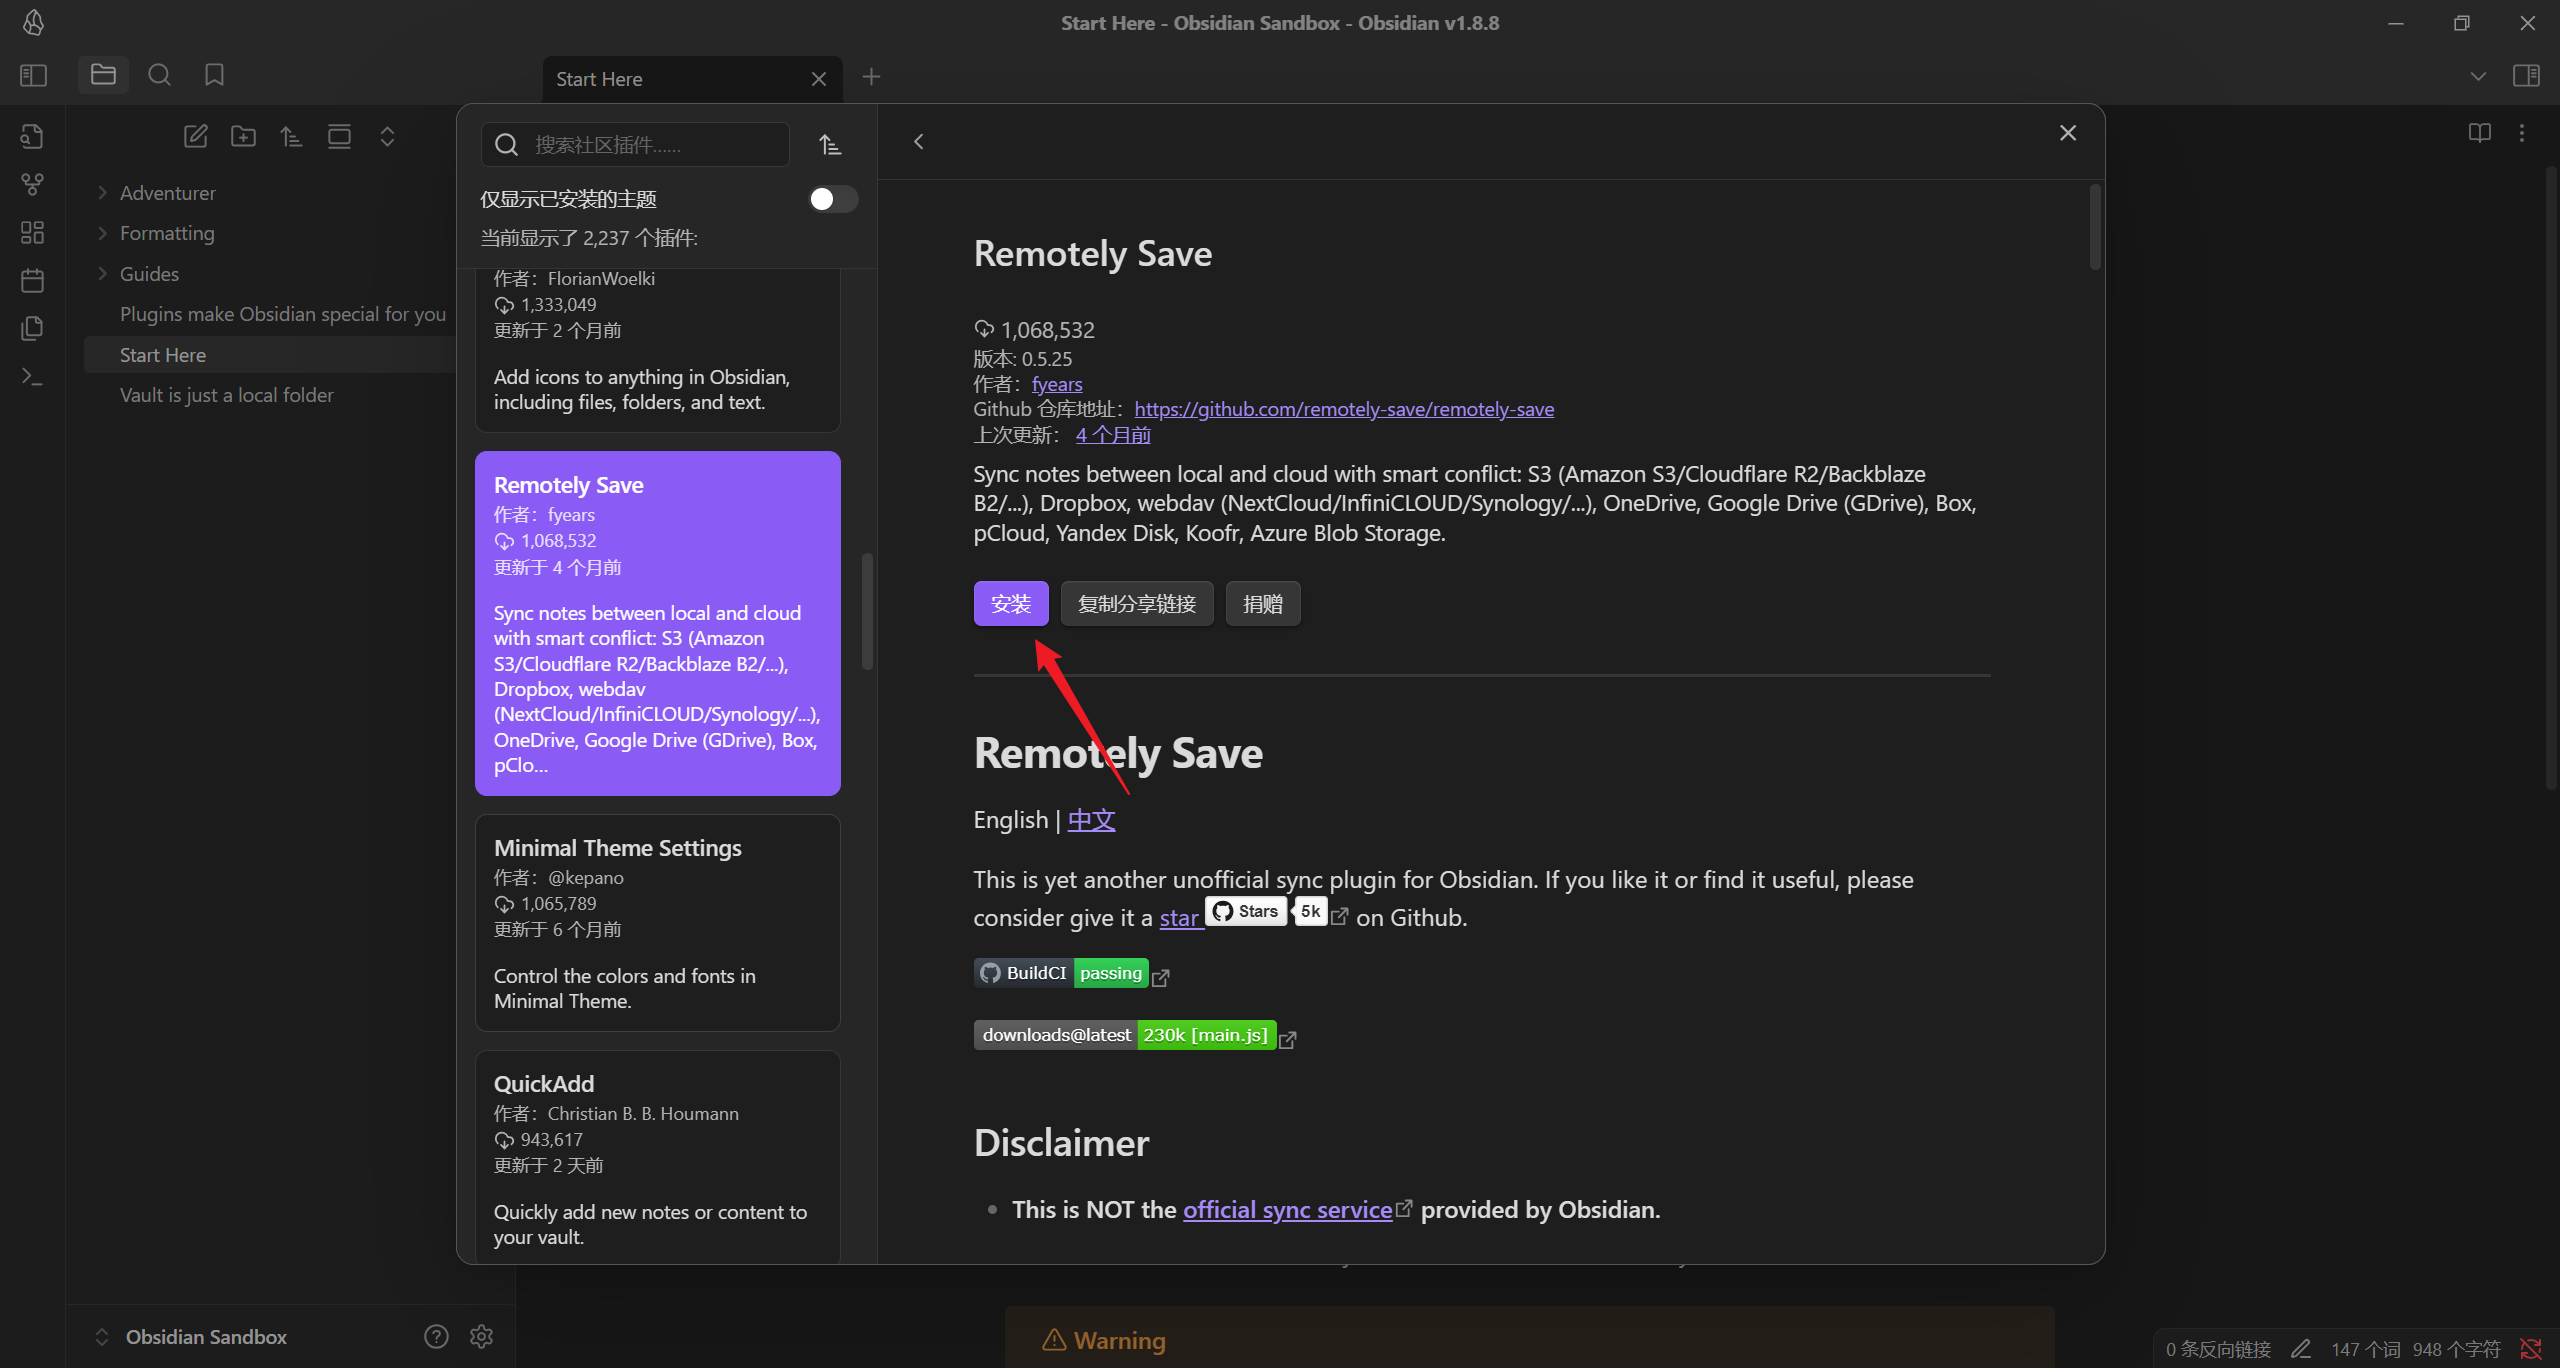Click the star link on Github

click(1179, 918)
